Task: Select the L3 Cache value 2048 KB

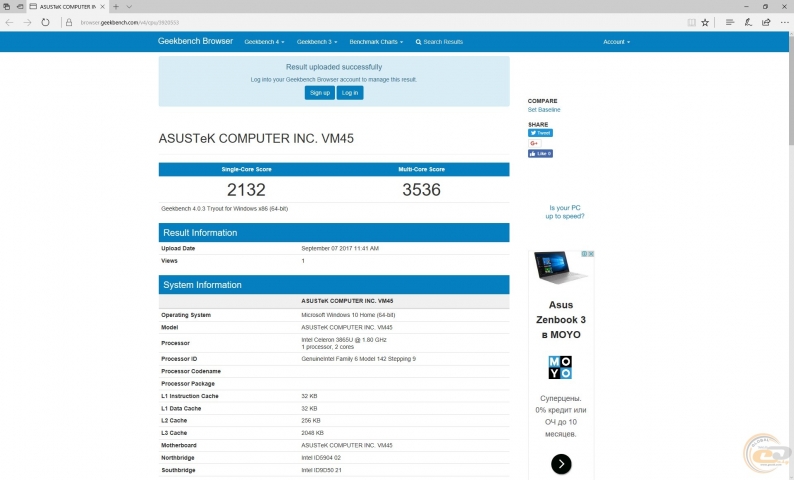Action: click(312, 433)
